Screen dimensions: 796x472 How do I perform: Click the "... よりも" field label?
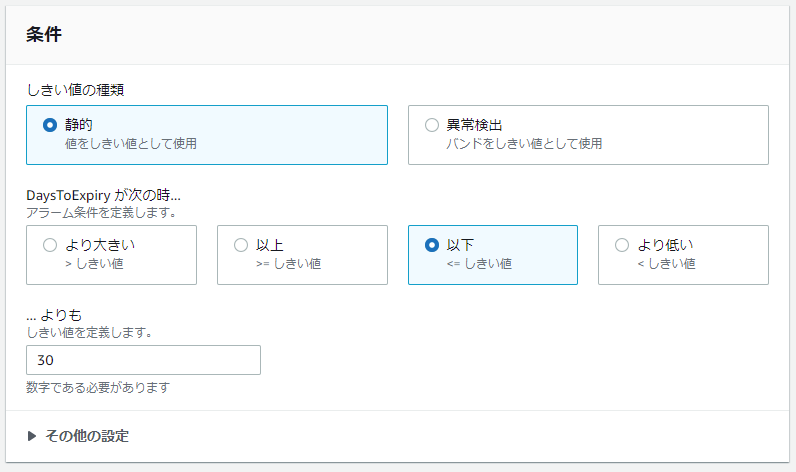coord(54,315)
